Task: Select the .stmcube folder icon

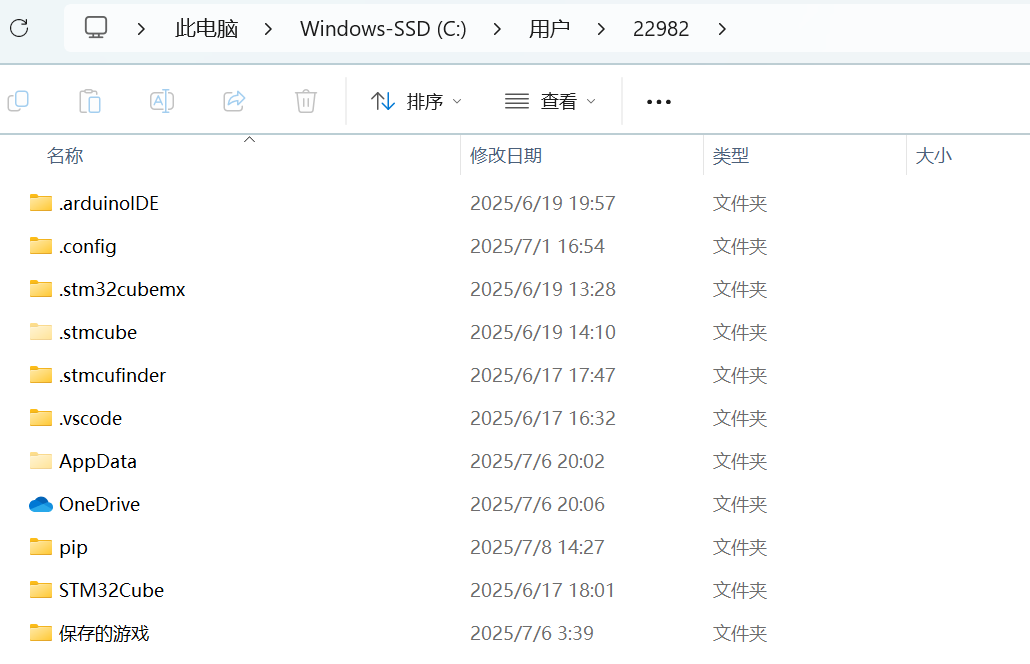Action: coord(41,332)
